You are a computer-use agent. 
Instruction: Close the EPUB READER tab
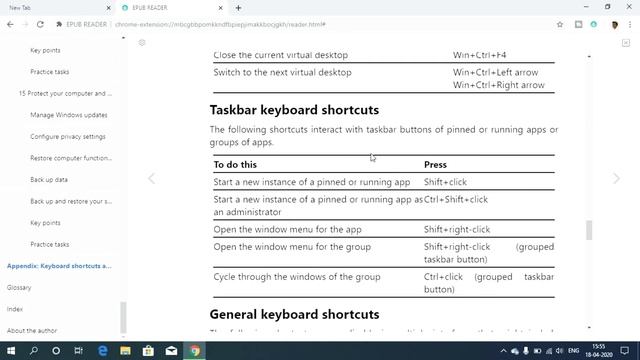click(220, 8)
